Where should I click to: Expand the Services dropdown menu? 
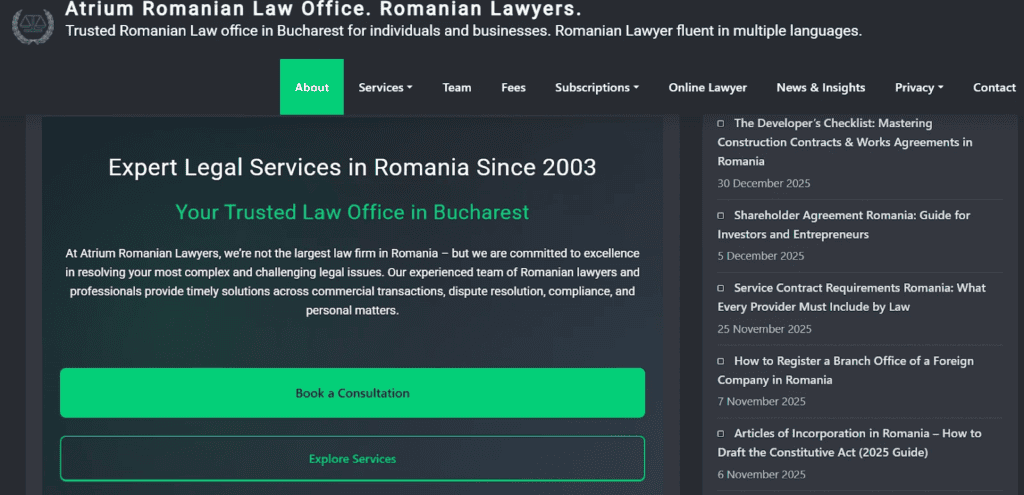pyautogui.click(x=385, y=88)
